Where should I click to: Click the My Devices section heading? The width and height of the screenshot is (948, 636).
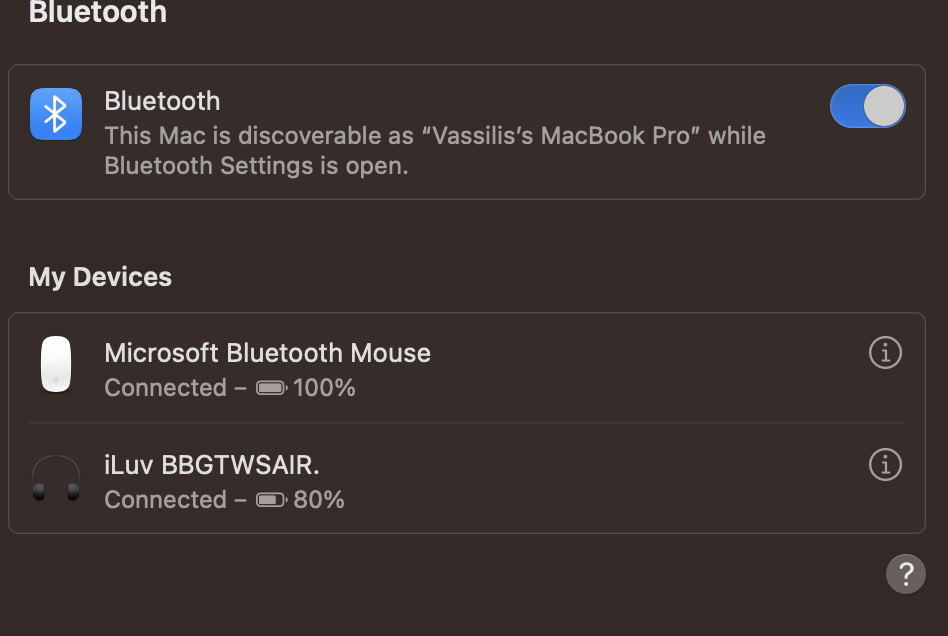point(100,277)
